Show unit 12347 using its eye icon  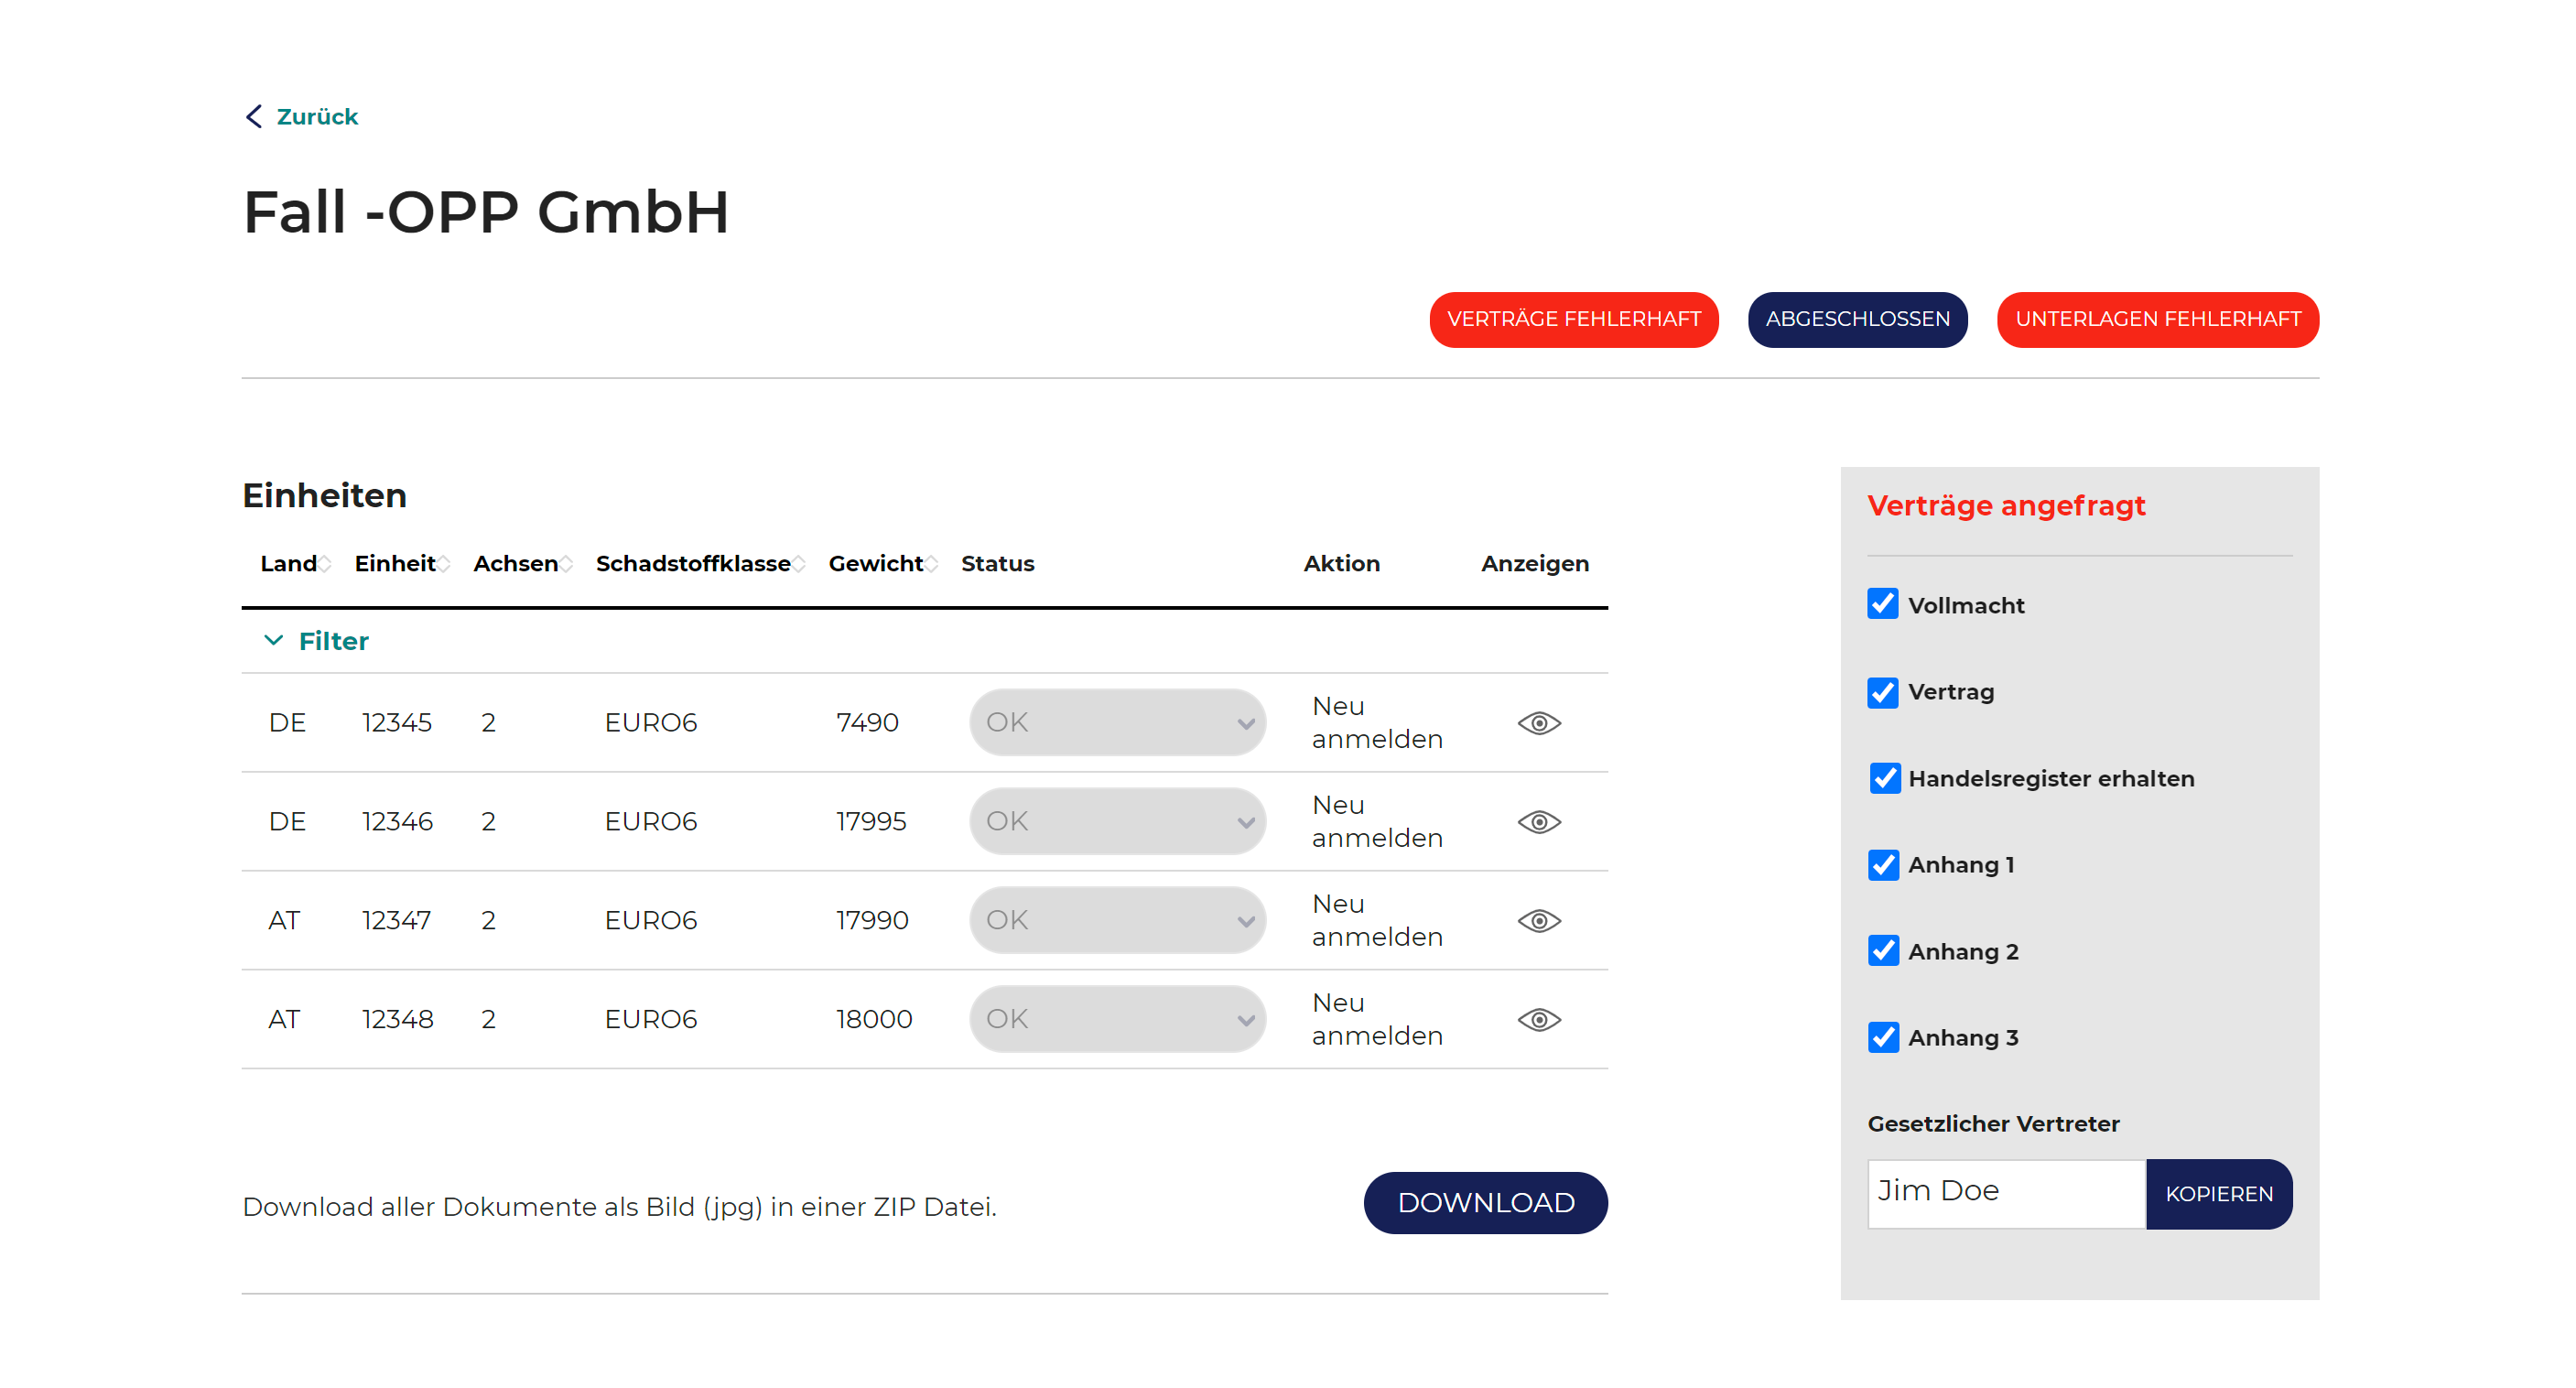(1539, 921)
